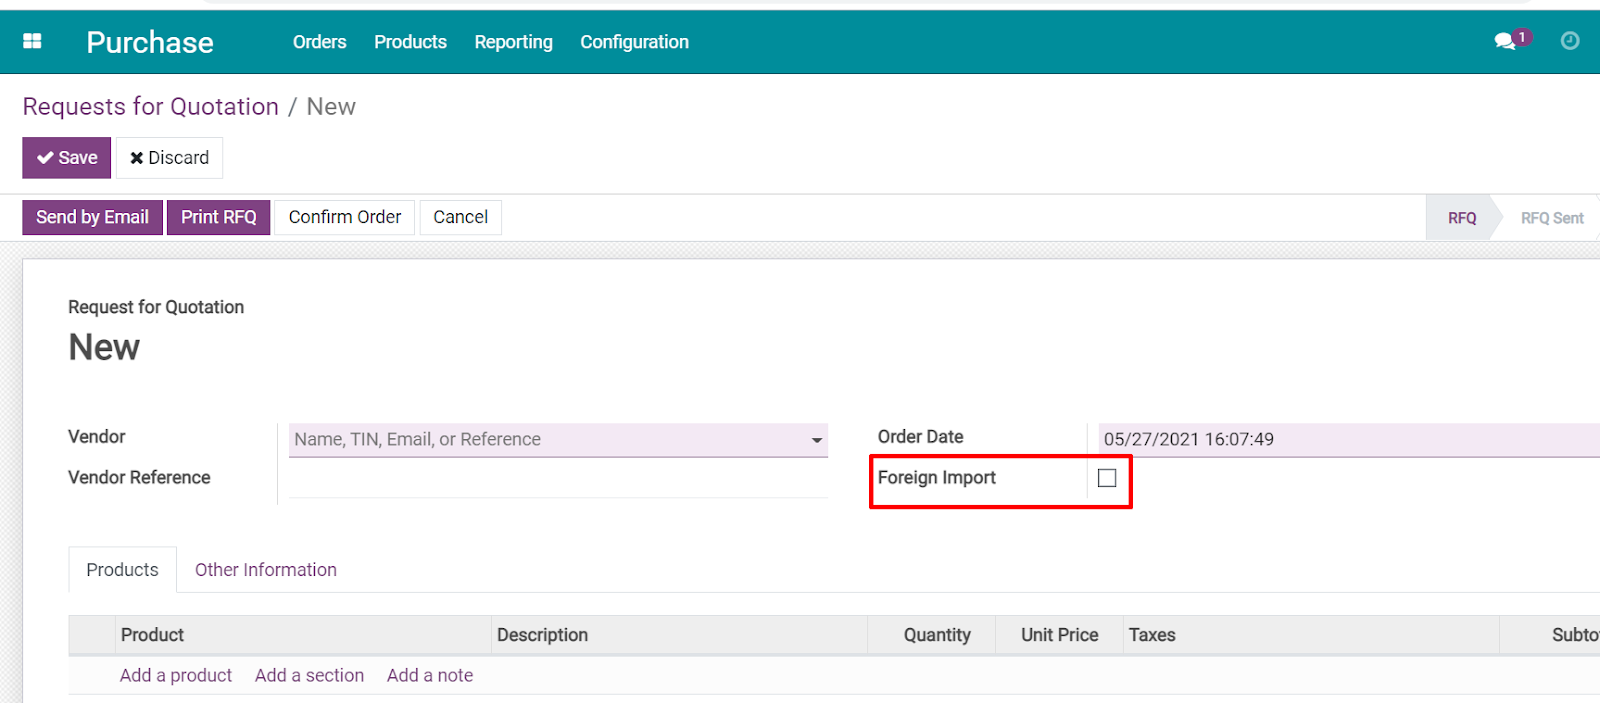Viewport: 1600px width, 703px height.
Task: Open the Reporting menu
Action: [x=513, y=42]
